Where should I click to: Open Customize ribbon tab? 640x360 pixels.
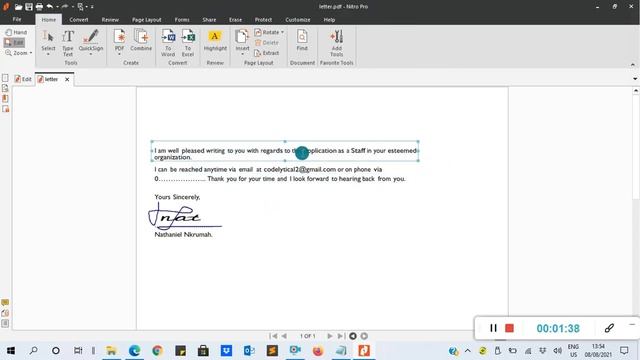(x=298, y=20)
